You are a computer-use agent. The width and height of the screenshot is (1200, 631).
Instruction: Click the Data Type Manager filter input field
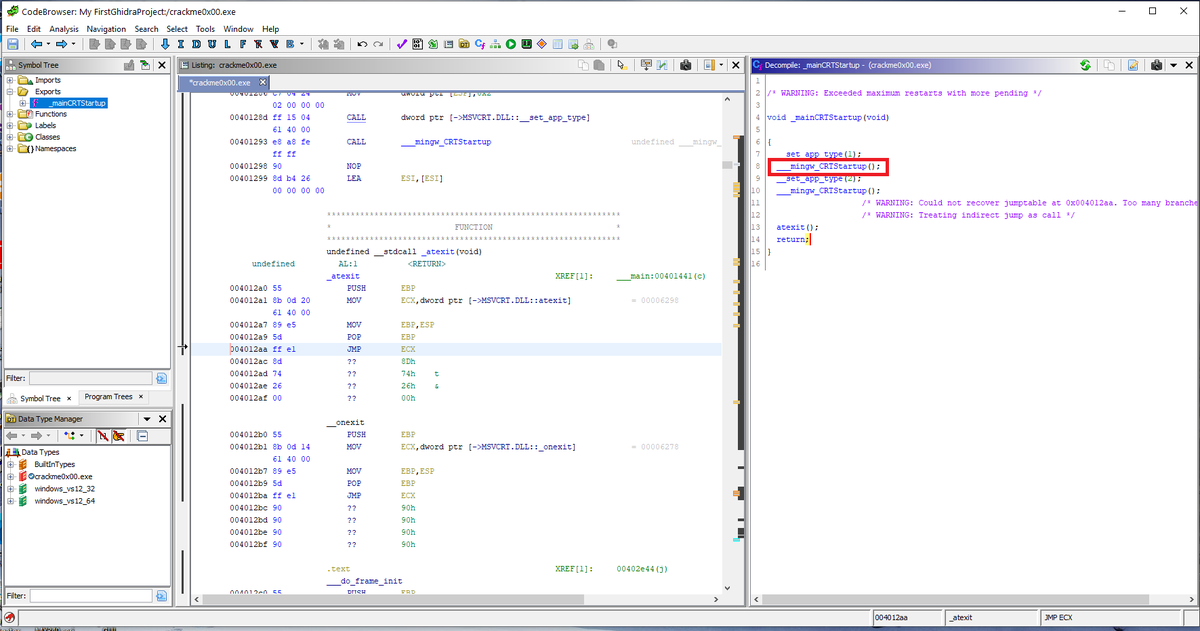pos(90,595)
